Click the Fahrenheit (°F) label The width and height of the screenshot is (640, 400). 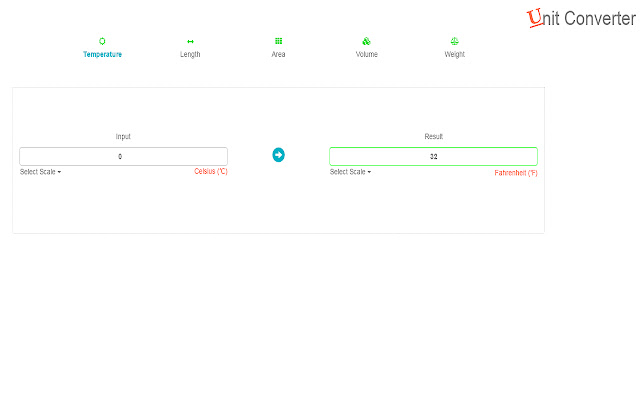516,173
